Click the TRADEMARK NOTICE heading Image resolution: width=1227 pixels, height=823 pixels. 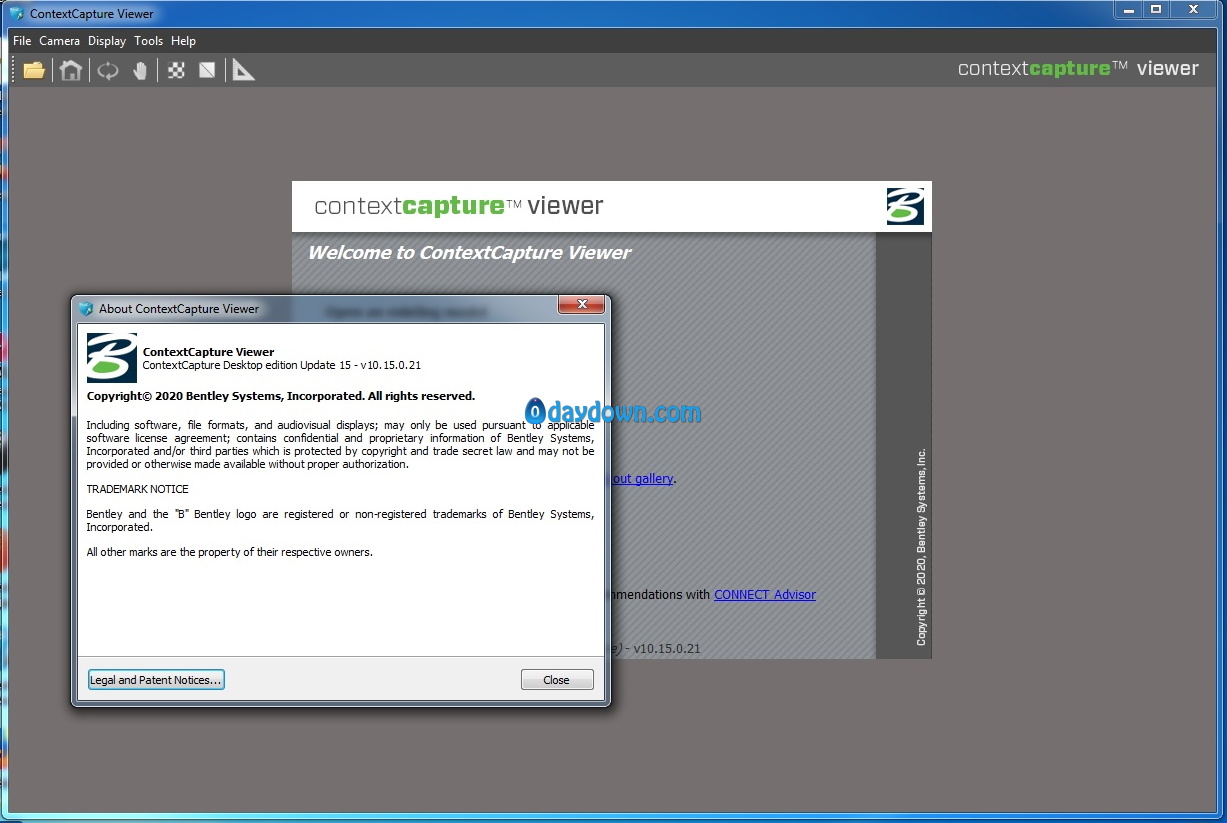137,489
